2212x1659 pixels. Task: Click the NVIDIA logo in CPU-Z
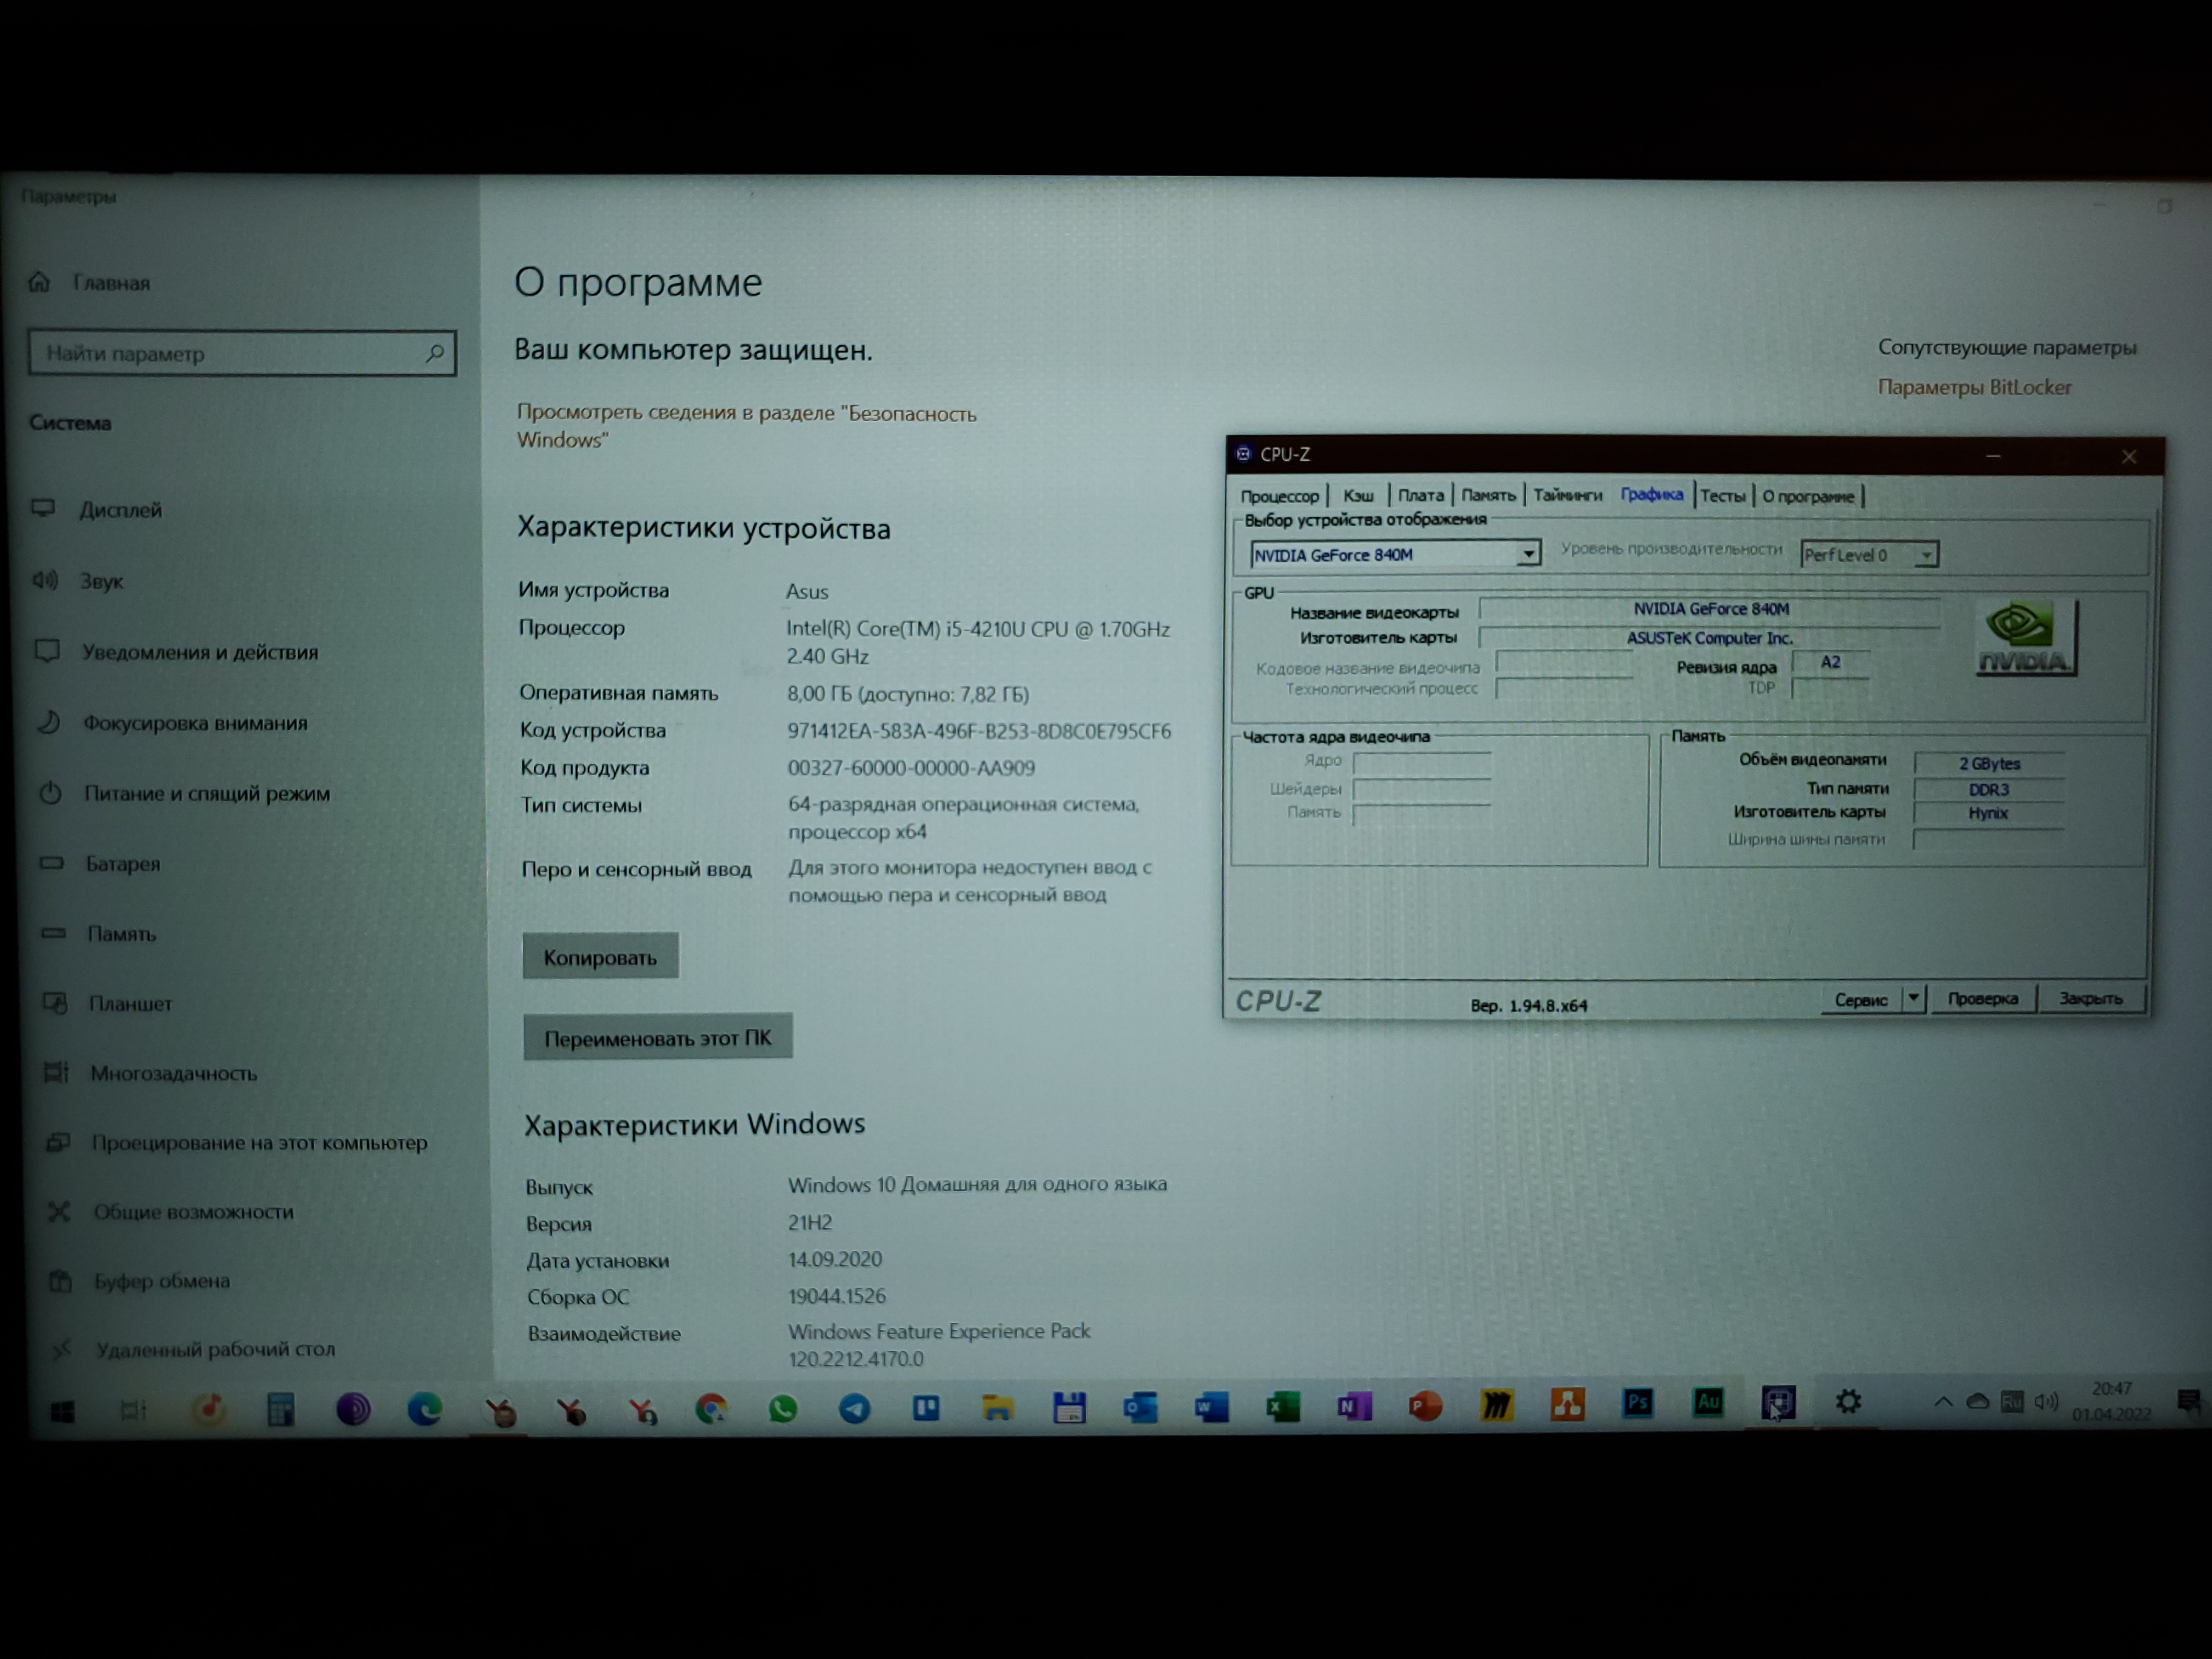click(x=2025, y=637)
